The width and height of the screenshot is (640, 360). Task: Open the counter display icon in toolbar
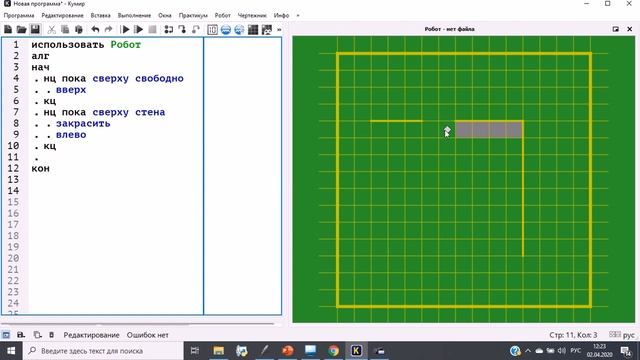coord(212,29)
